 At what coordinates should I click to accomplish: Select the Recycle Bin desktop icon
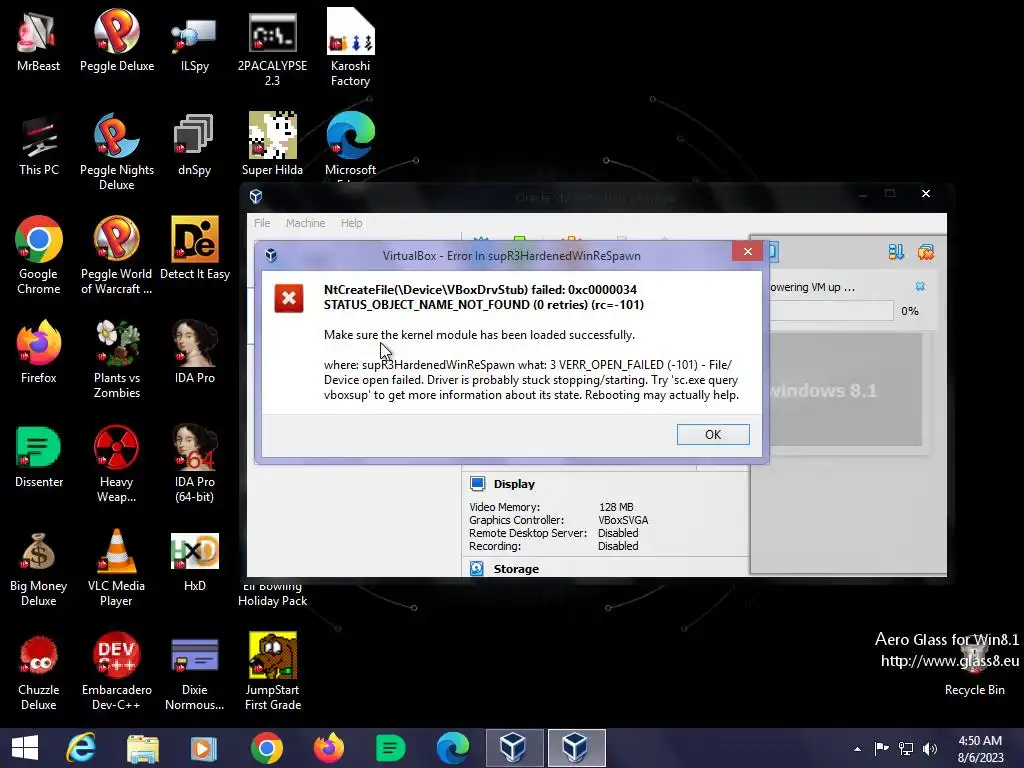coord(975,666)
